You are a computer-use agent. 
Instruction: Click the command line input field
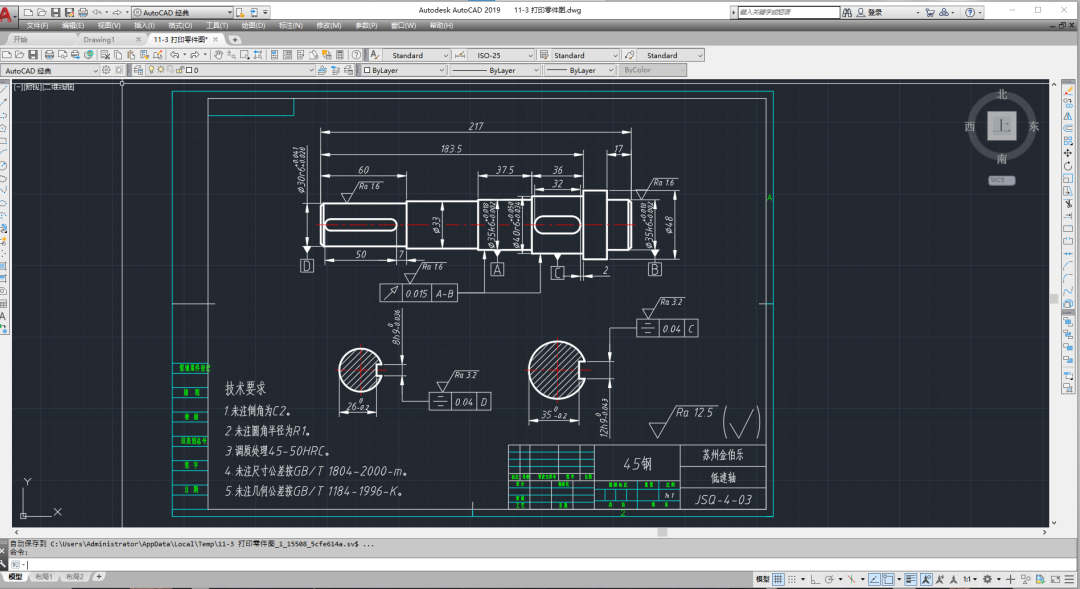pyautogui.click(x=537, y=564)
